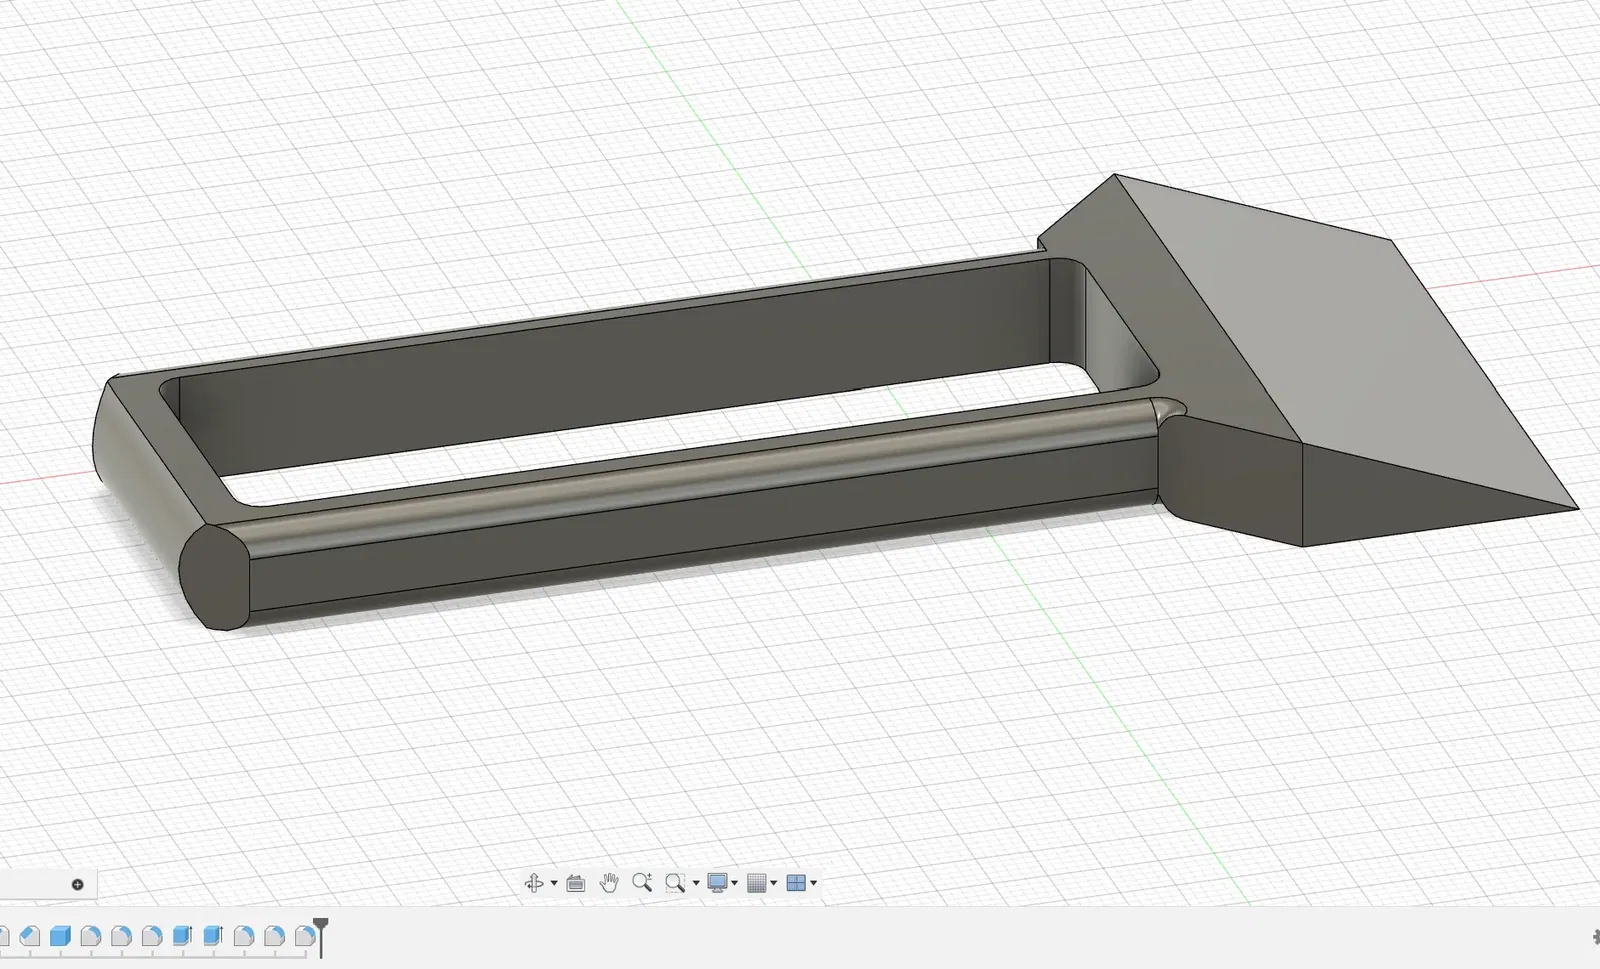Select the chamfer feature in the timeline
Image resolution: width=1600 pixels, height=969 pixels.
pos(30,936)
